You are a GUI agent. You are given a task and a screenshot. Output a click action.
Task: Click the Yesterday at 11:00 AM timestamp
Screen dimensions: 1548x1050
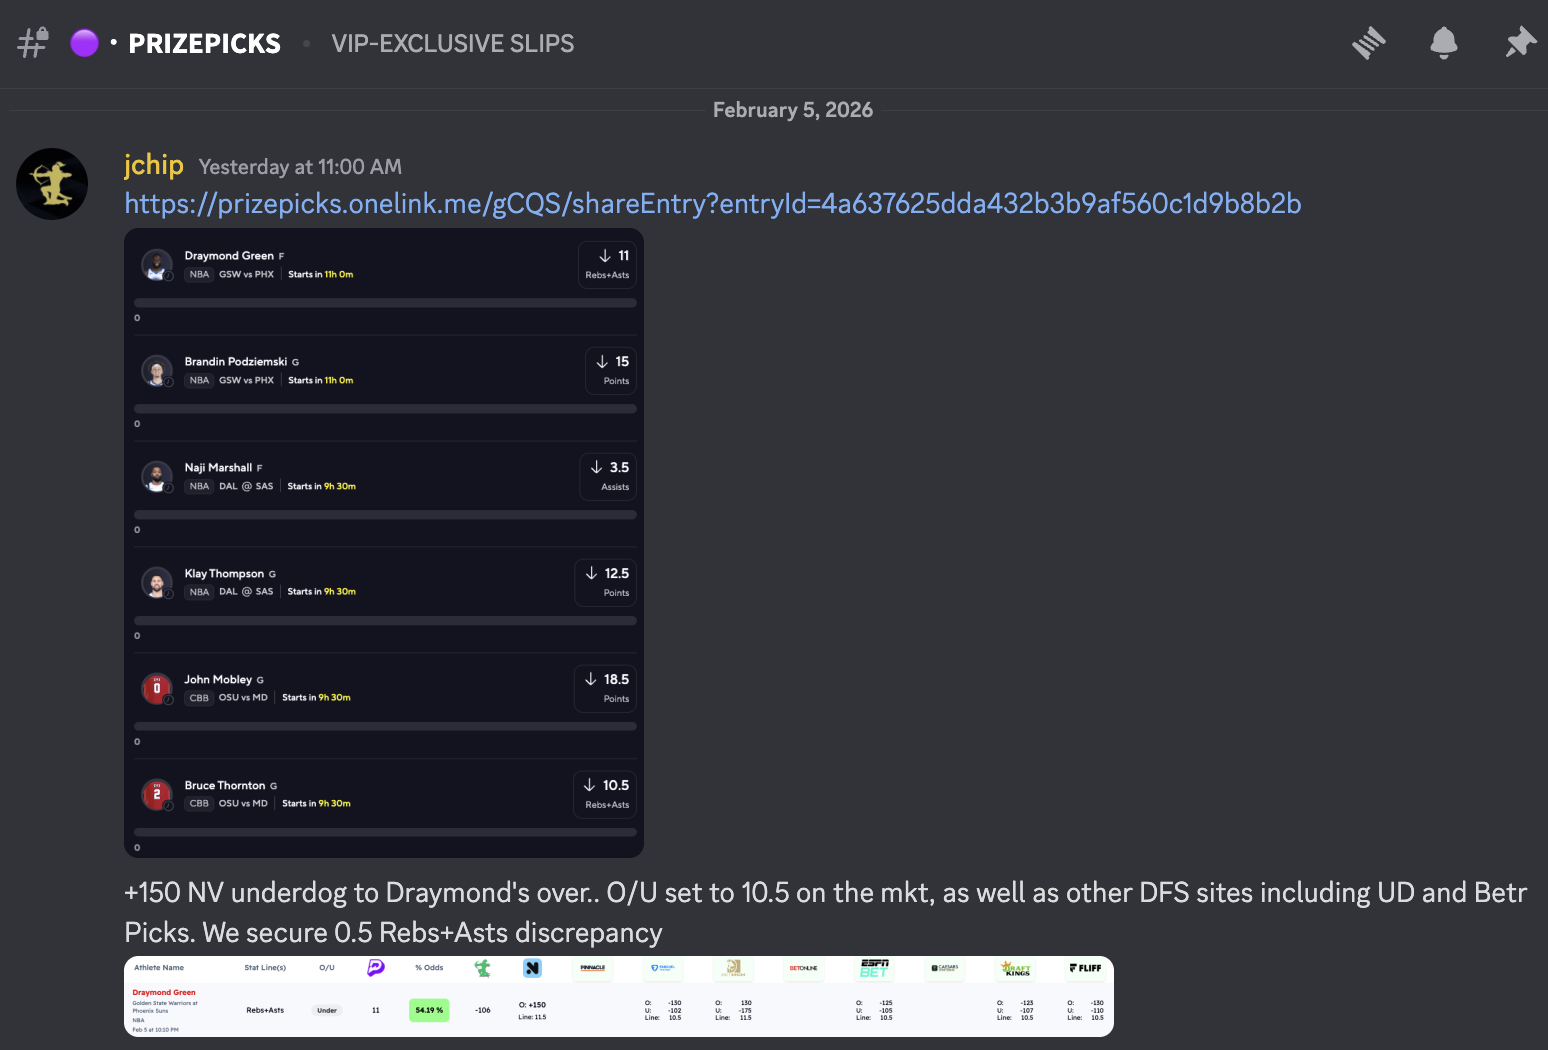tap(300, 167)
